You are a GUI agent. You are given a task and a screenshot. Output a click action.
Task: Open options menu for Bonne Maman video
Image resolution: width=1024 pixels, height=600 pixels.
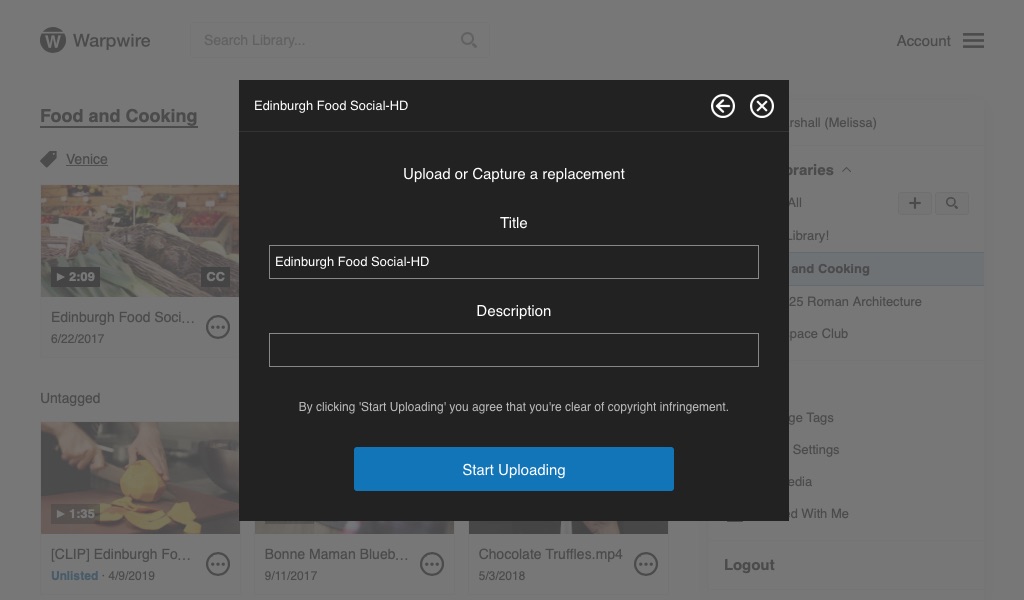tap(432, 563)
